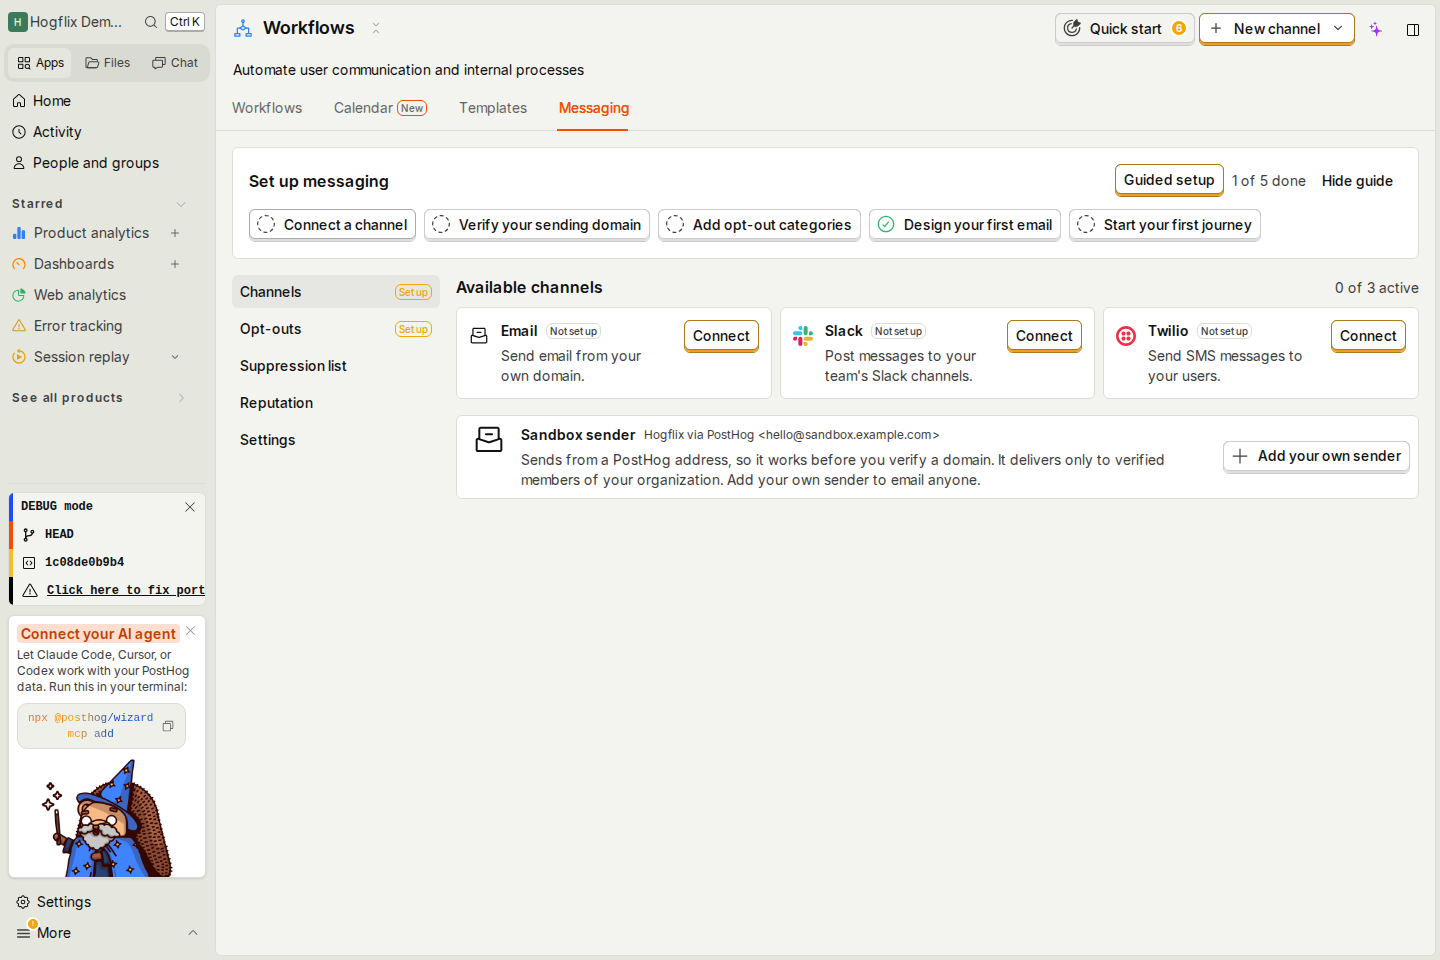Expand the Session replay submenu
Viewport: 1440px width, 960px height.
tap(175, 357)
